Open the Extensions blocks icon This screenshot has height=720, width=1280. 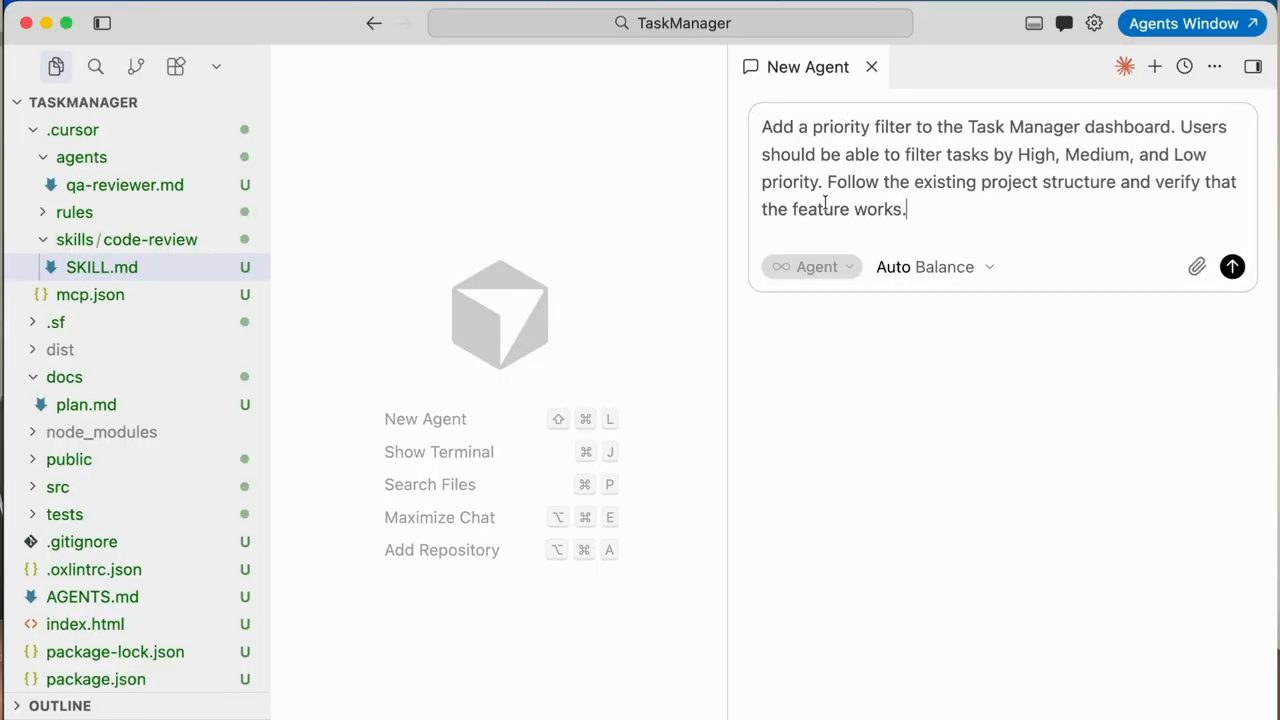tap(176, 66)
